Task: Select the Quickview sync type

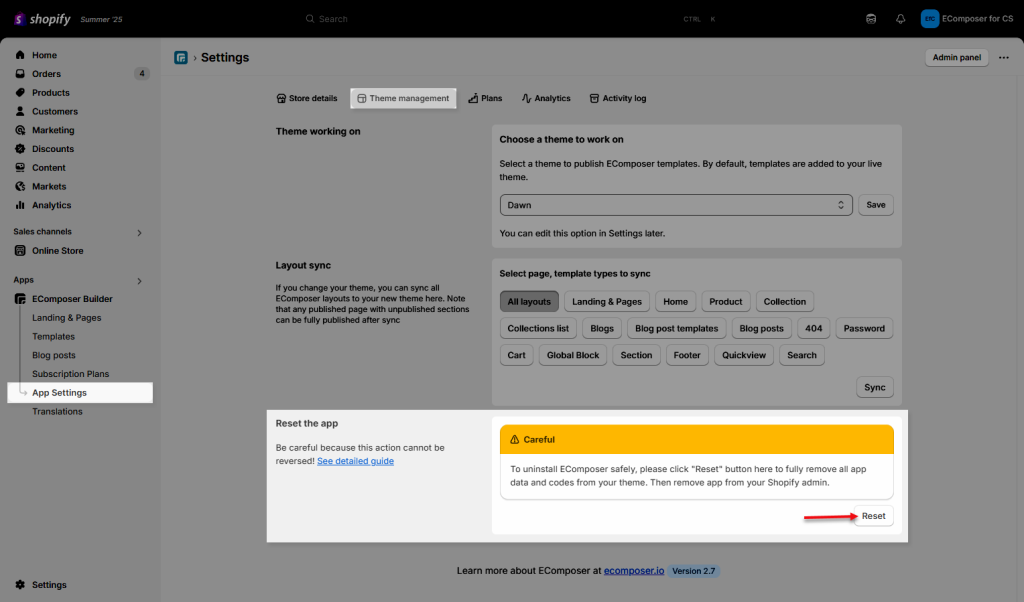Action: (744, 355)
